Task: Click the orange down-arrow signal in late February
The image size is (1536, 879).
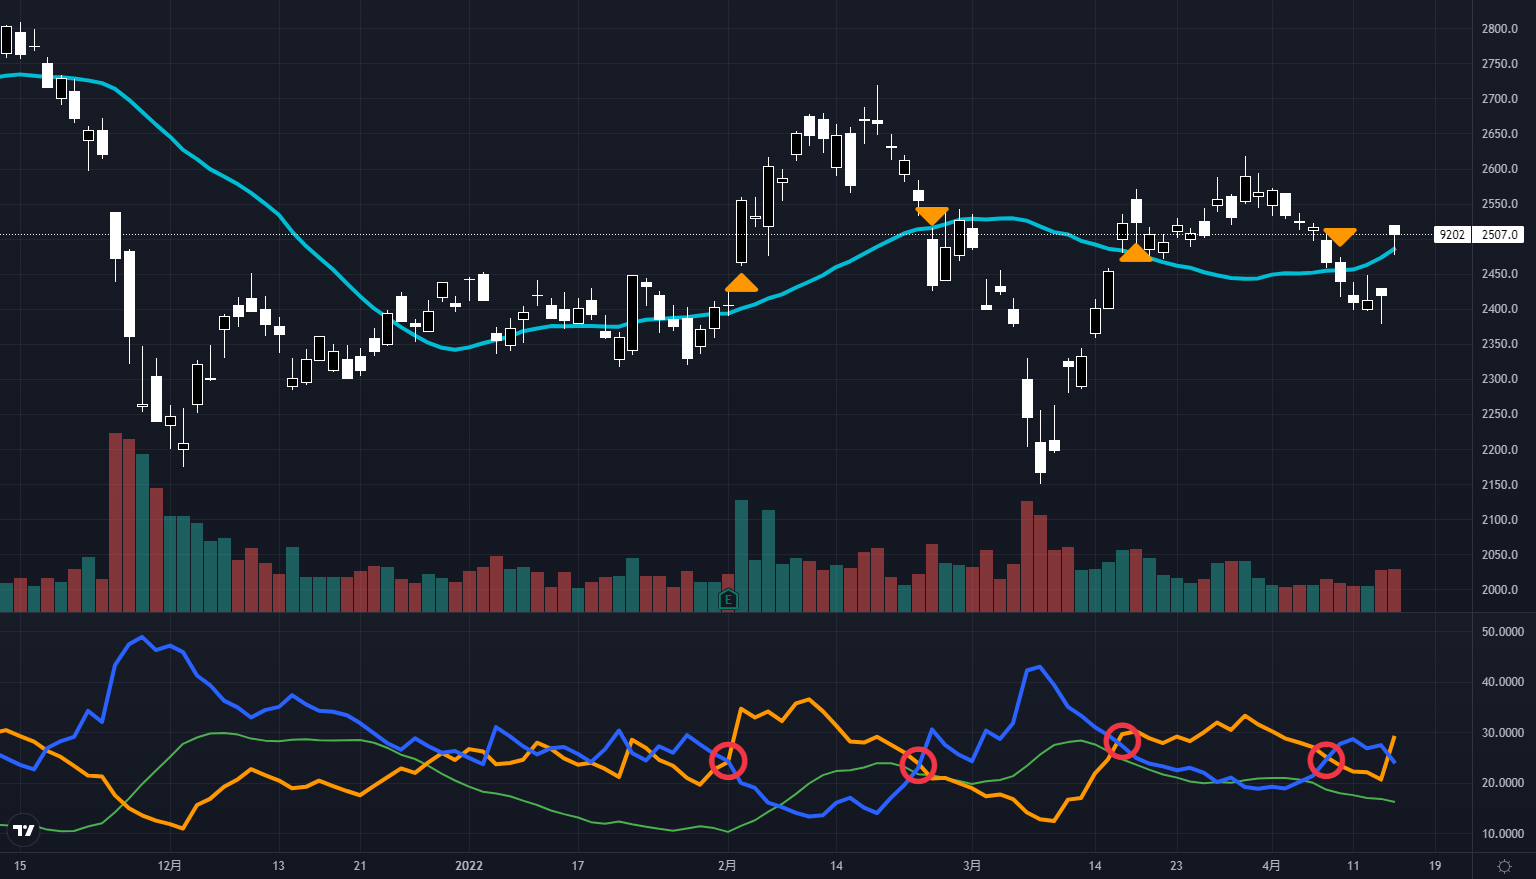Action: [931, 216]
